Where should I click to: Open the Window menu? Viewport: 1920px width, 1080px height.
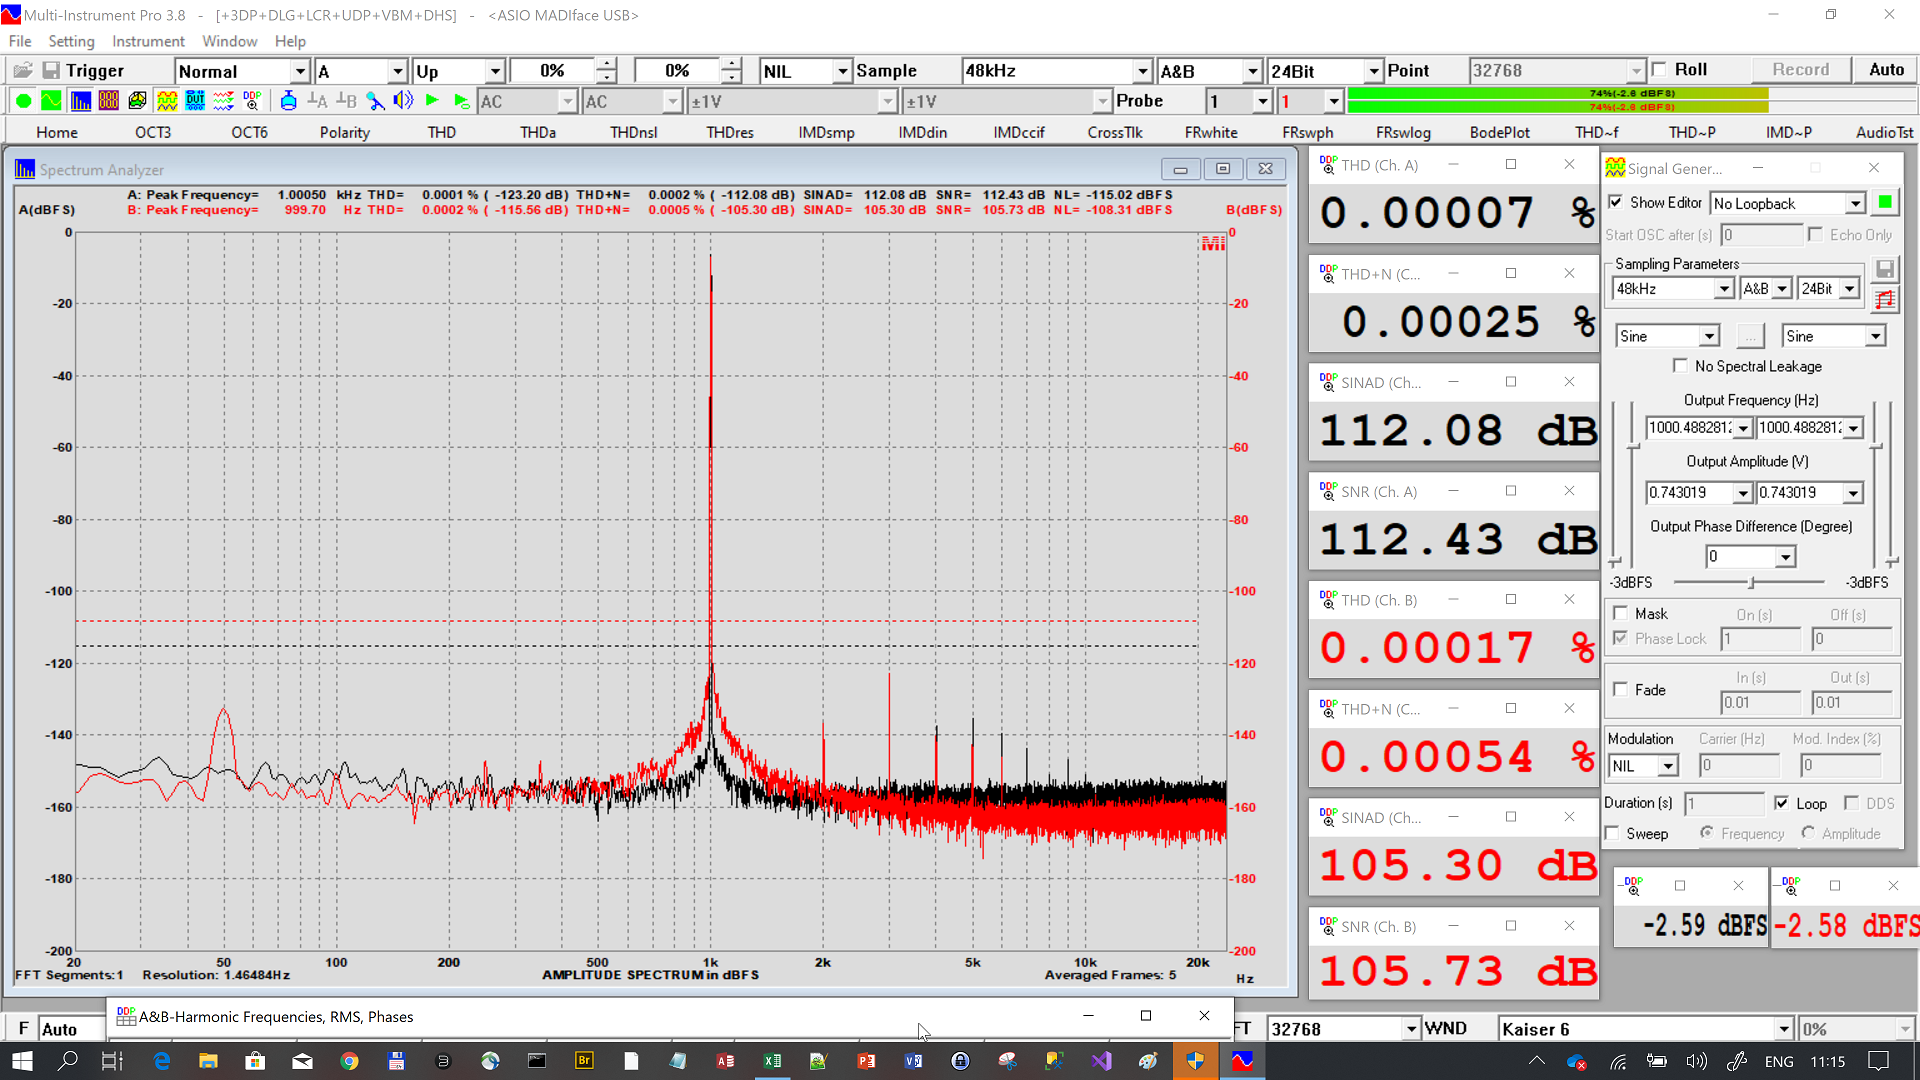click(229, 41)
